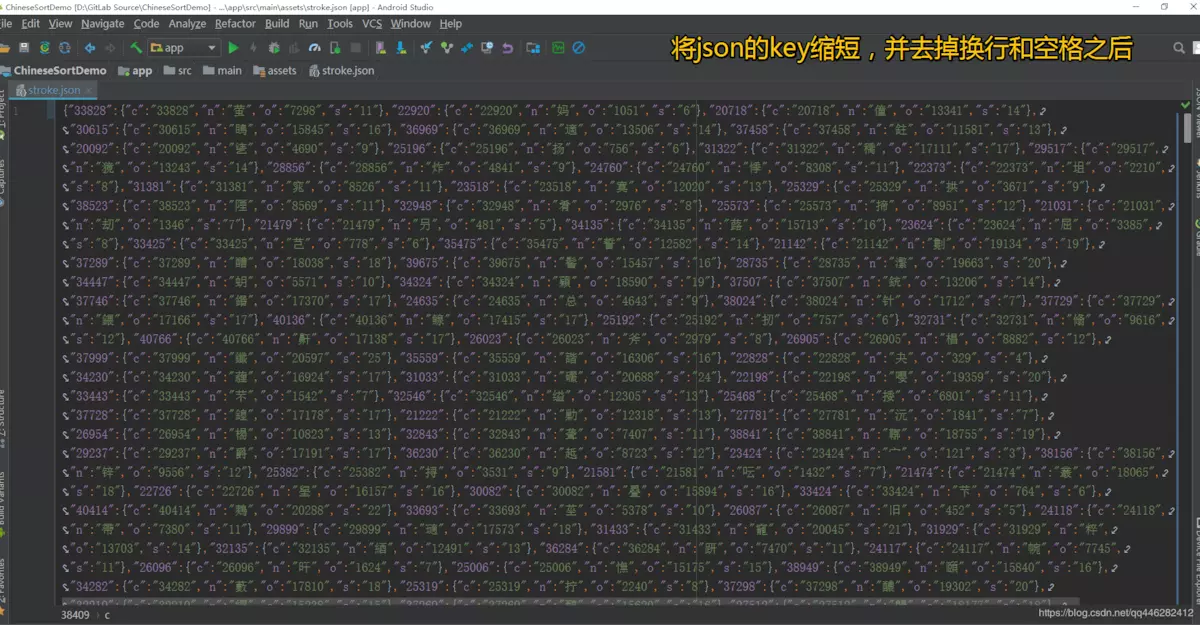
Task: Open the app run configuration dropdown
Action: pos(184,47)
